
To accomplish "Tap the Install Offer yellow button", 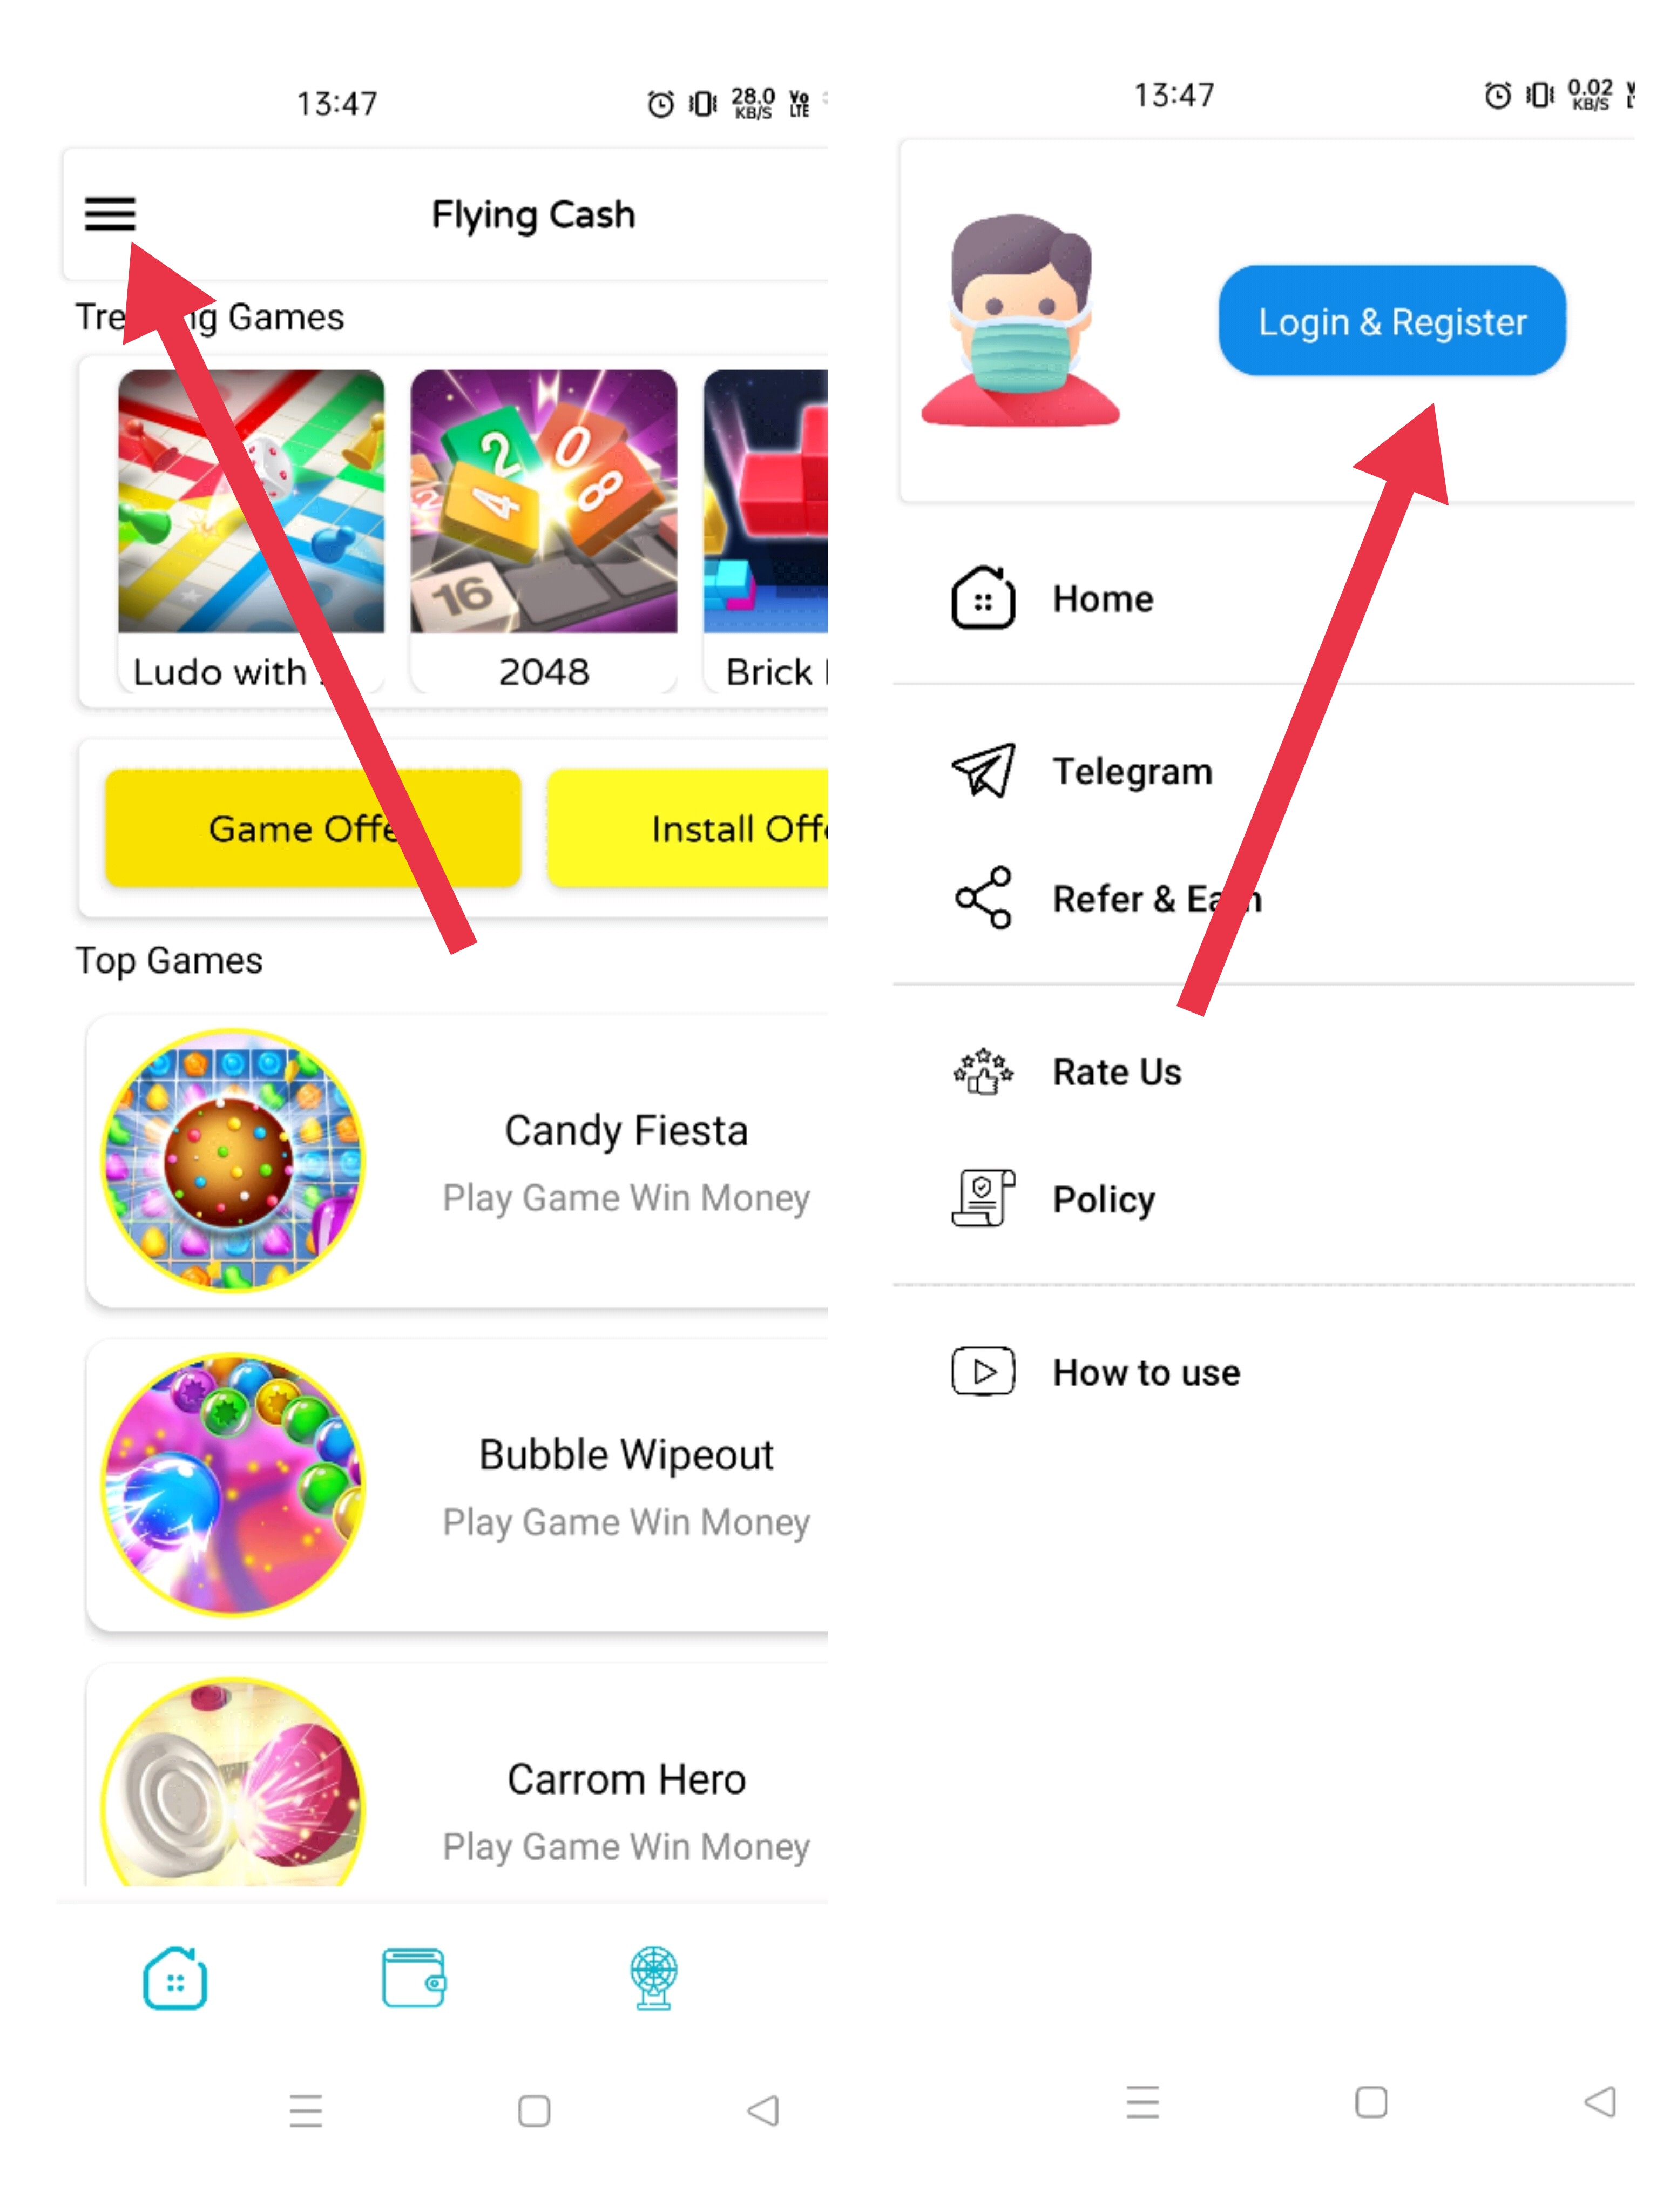I will tap(688, 828).
